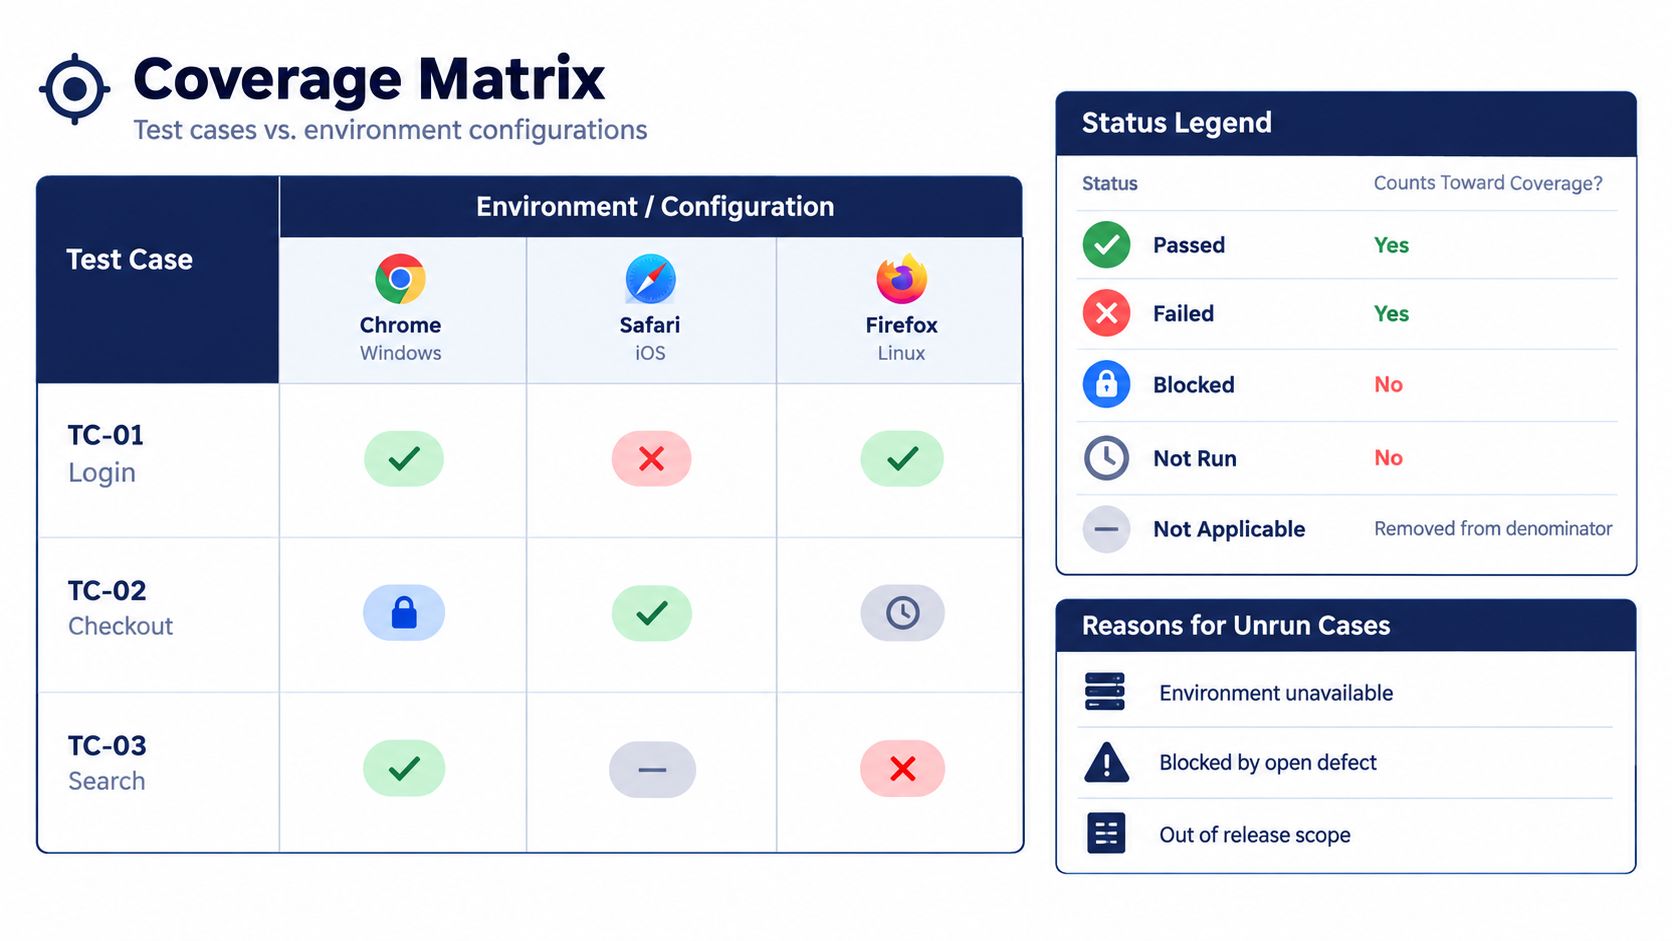Click the TC-02 test case ID

(107, 590)
